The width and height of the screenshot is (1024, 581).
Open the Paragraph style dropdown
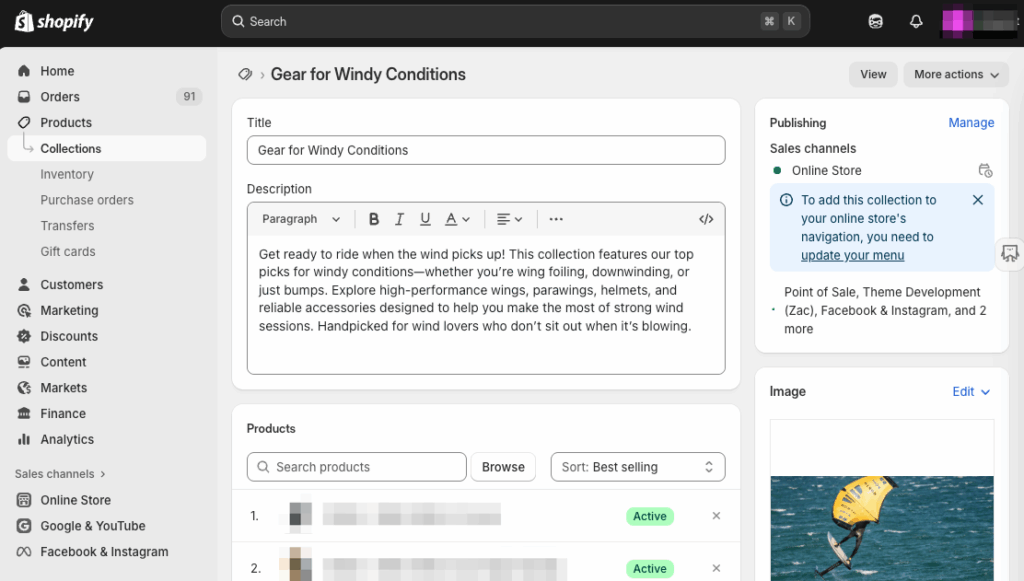[301, 219]
